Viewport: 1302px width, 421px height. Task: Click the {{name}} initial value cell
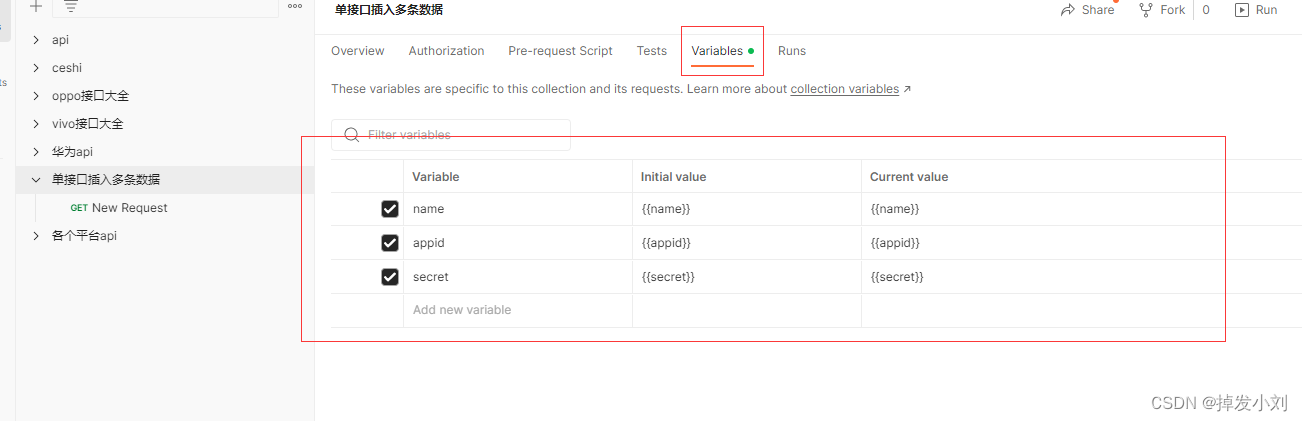747,209
